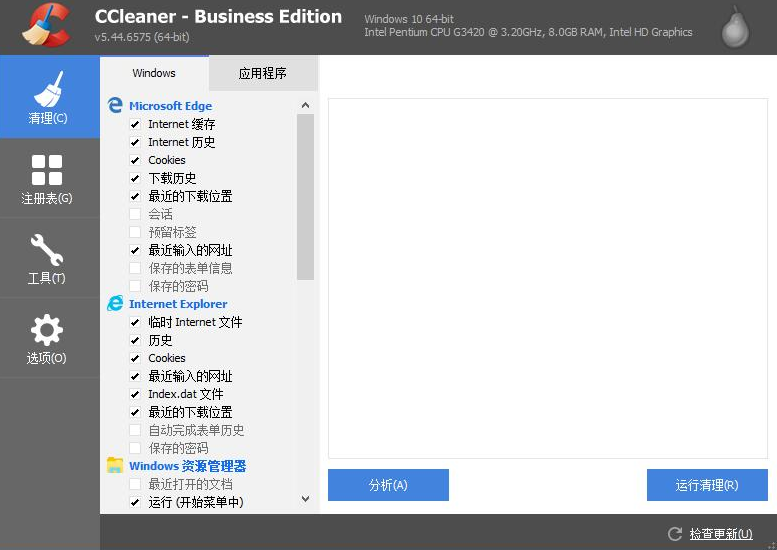Click the CCleaner logo icon
The image size is (777, 550).
click(x=46, y=25)
